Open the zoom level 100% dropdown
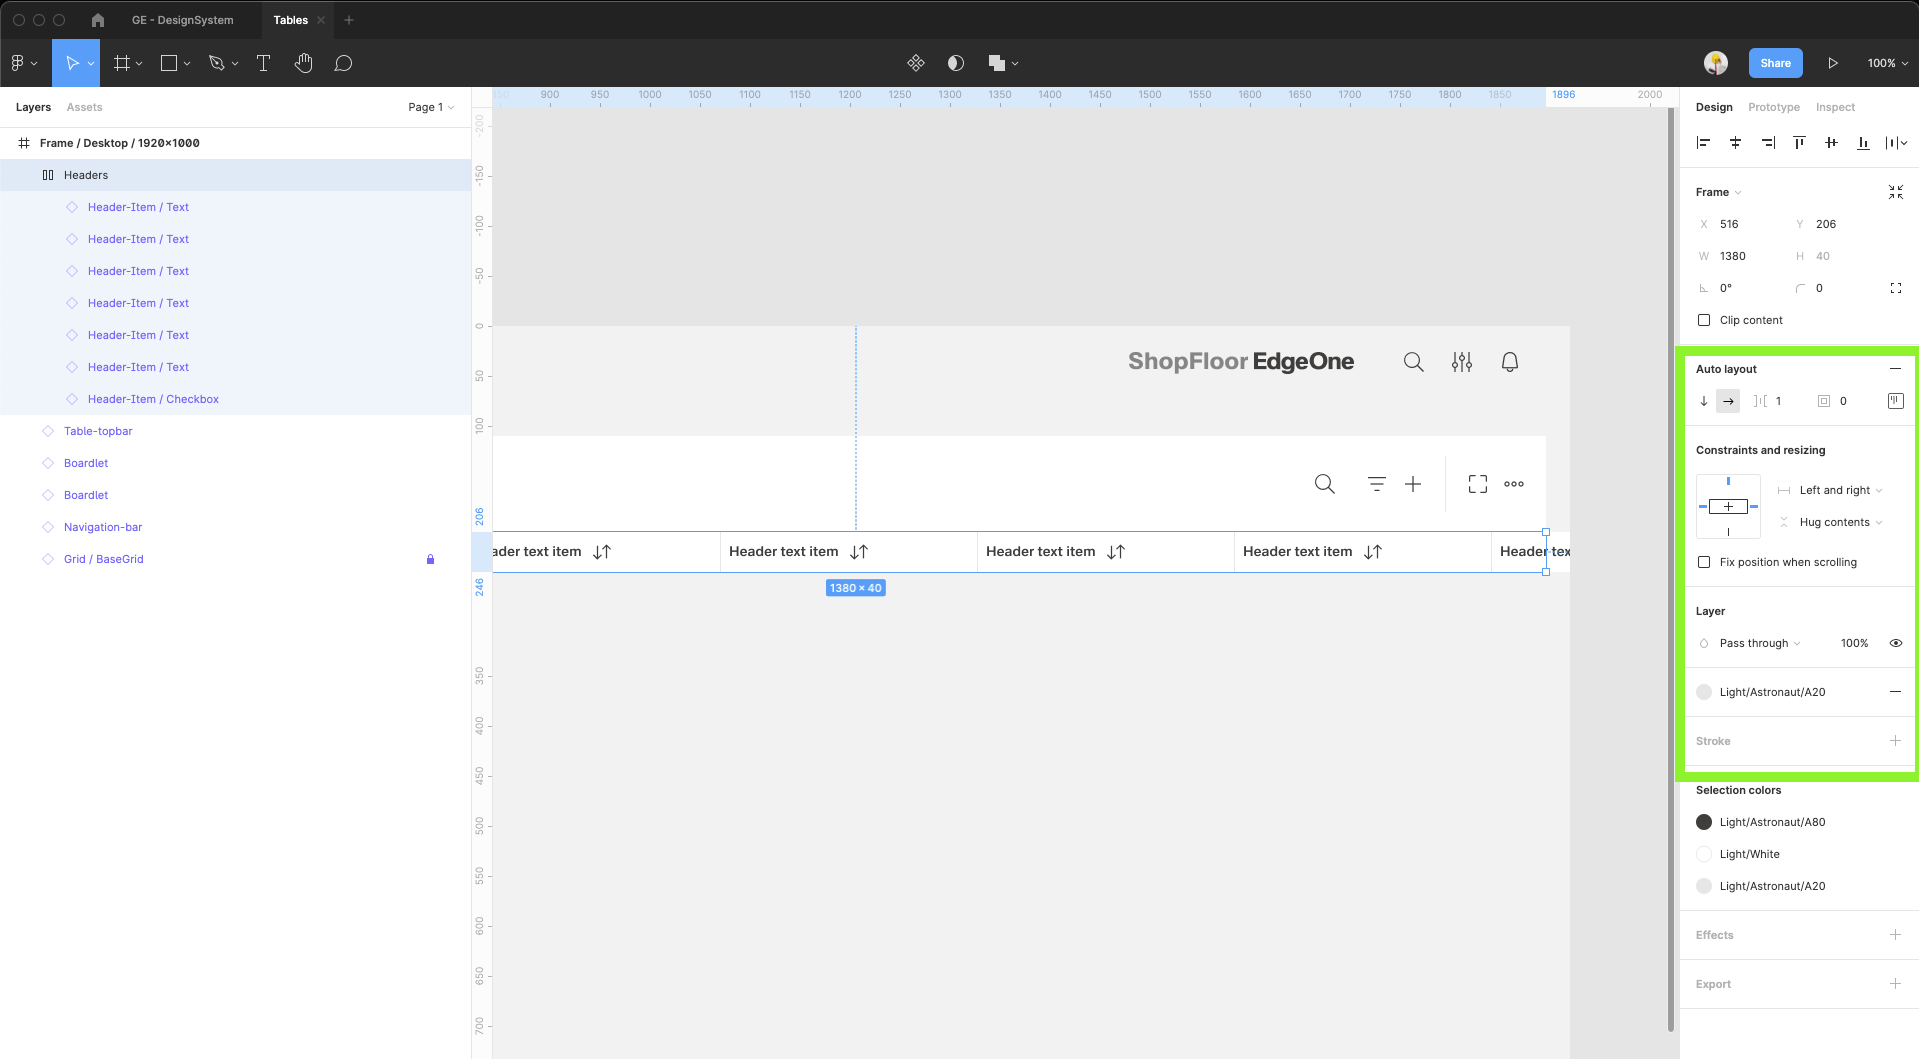The height and width of the screenshot is (1059, 1919). point(1887,63)
